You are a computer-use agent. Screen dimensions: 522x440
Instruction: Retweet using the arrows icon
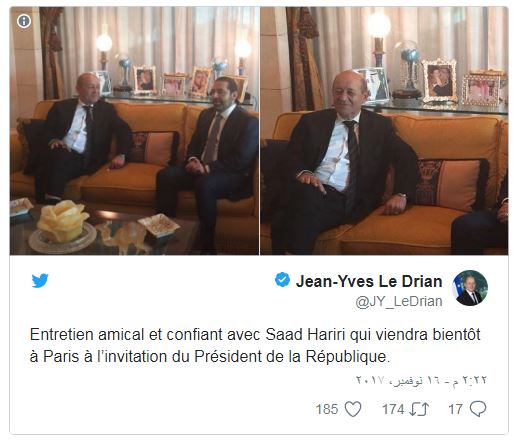419,409
